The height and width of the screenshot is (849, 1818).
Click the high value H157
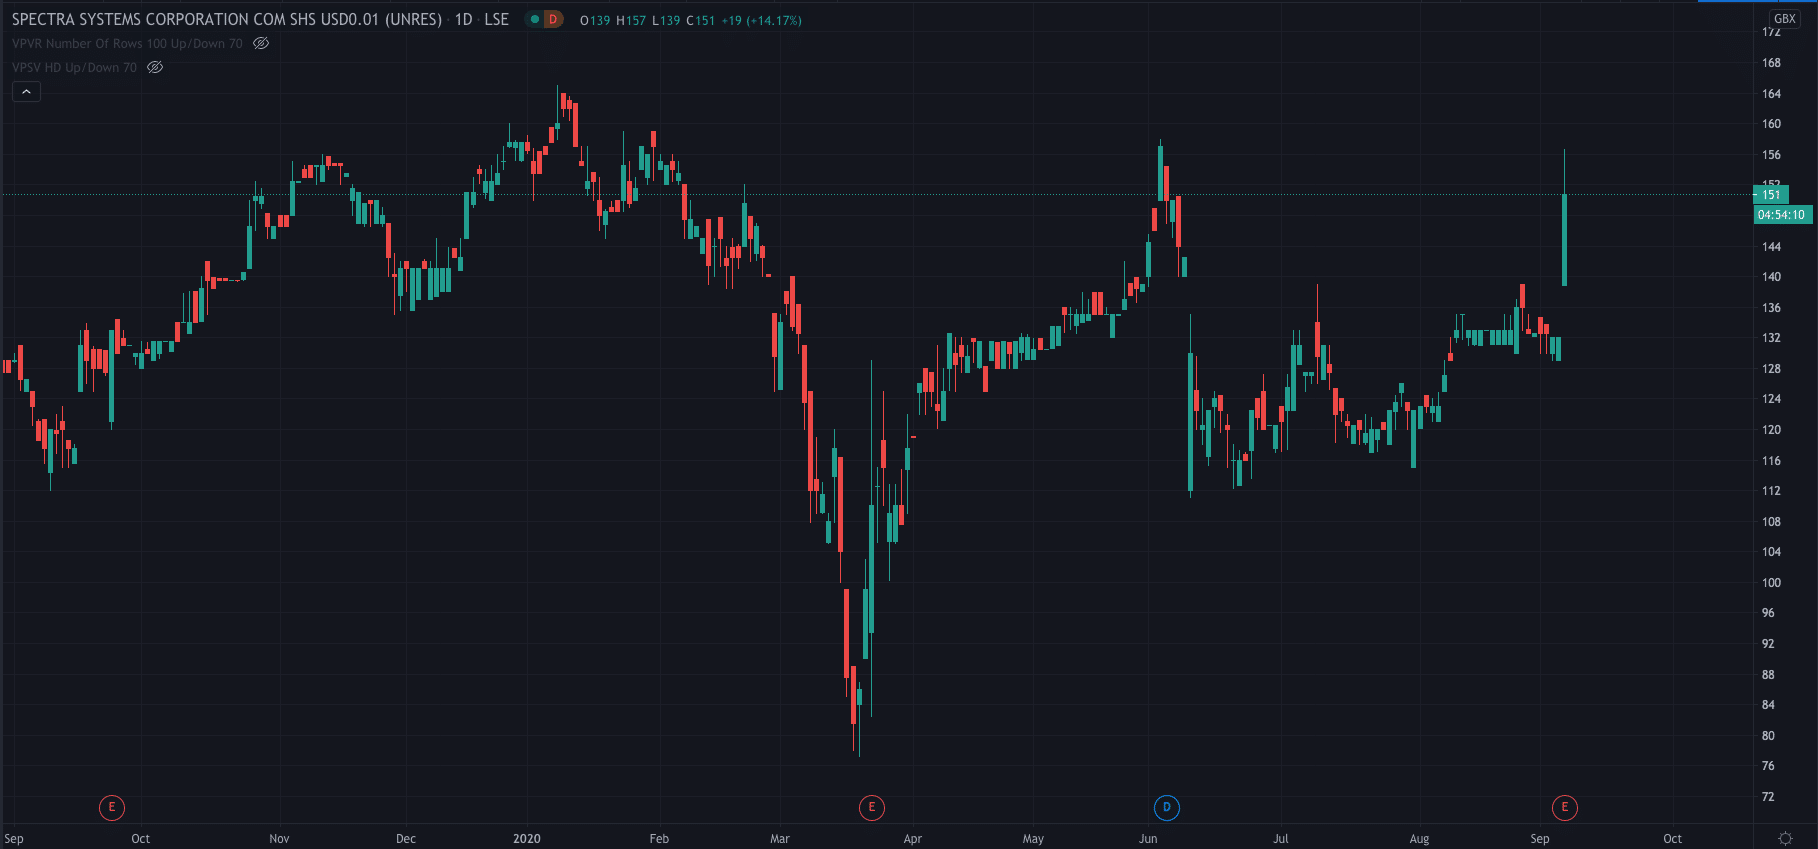point(631,20)
